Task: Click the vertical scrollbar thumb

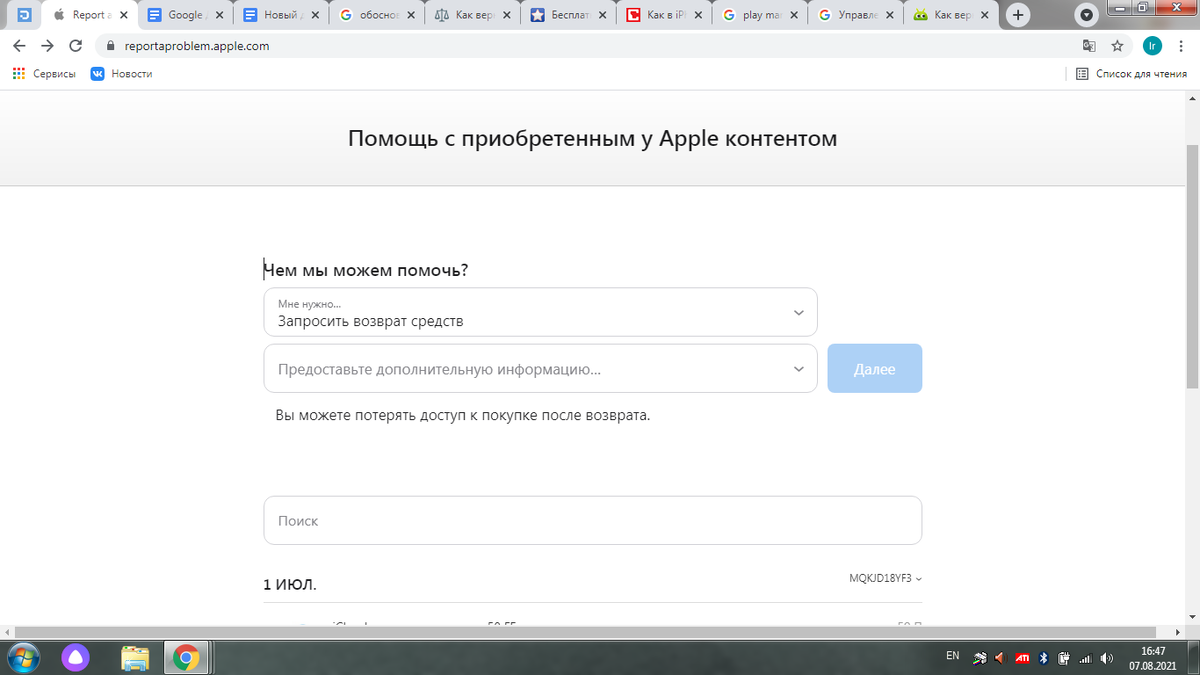Action: click(1192, 265)
